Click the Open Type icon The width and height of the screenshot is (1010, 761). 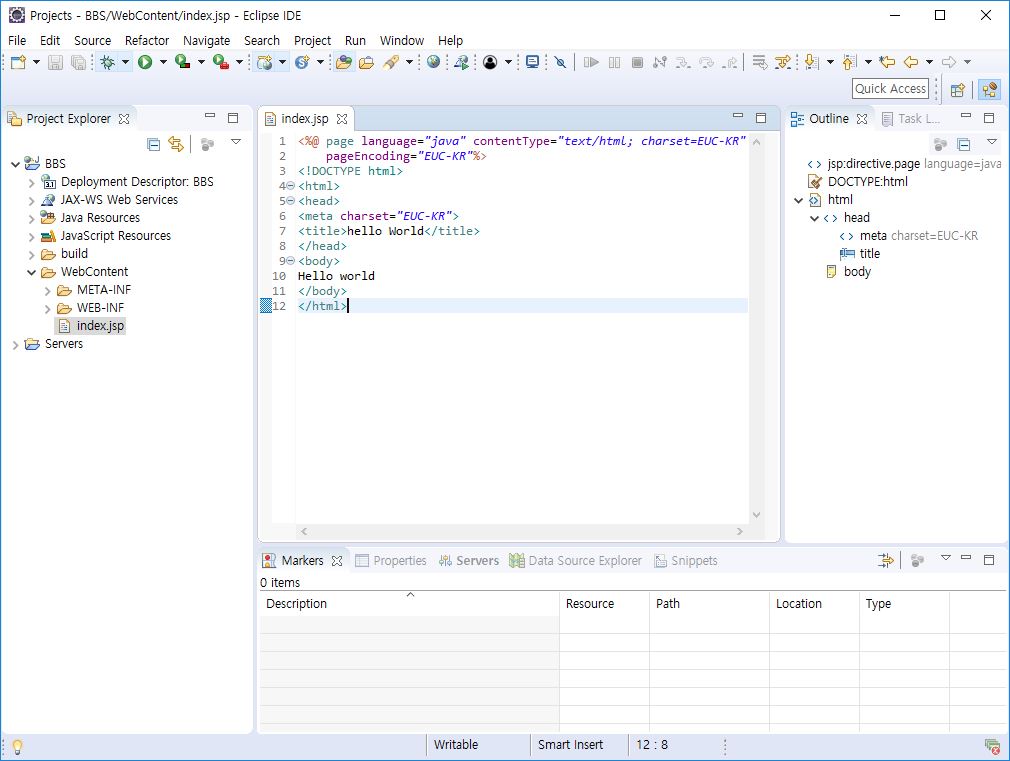coord(344,62)
